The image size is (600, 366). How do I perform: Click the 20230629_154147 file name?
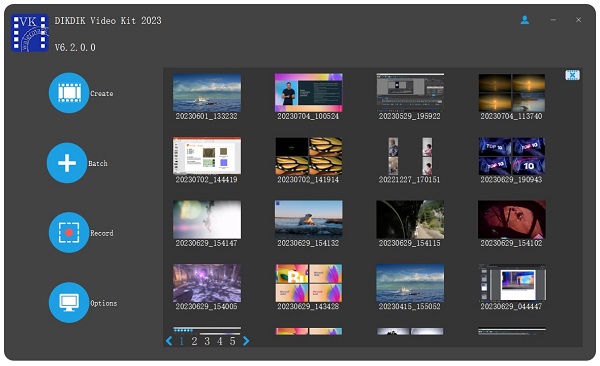point(207,243)
